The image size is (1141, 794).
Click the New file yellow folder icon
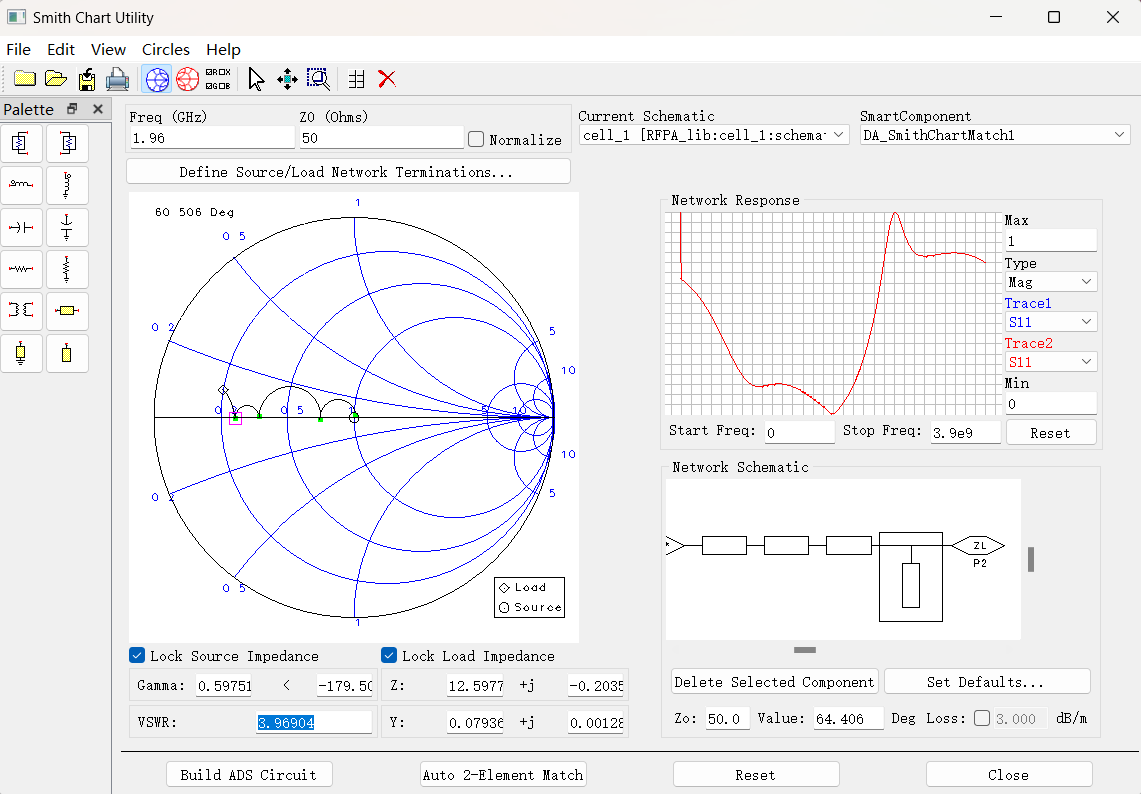click(25, 79)
